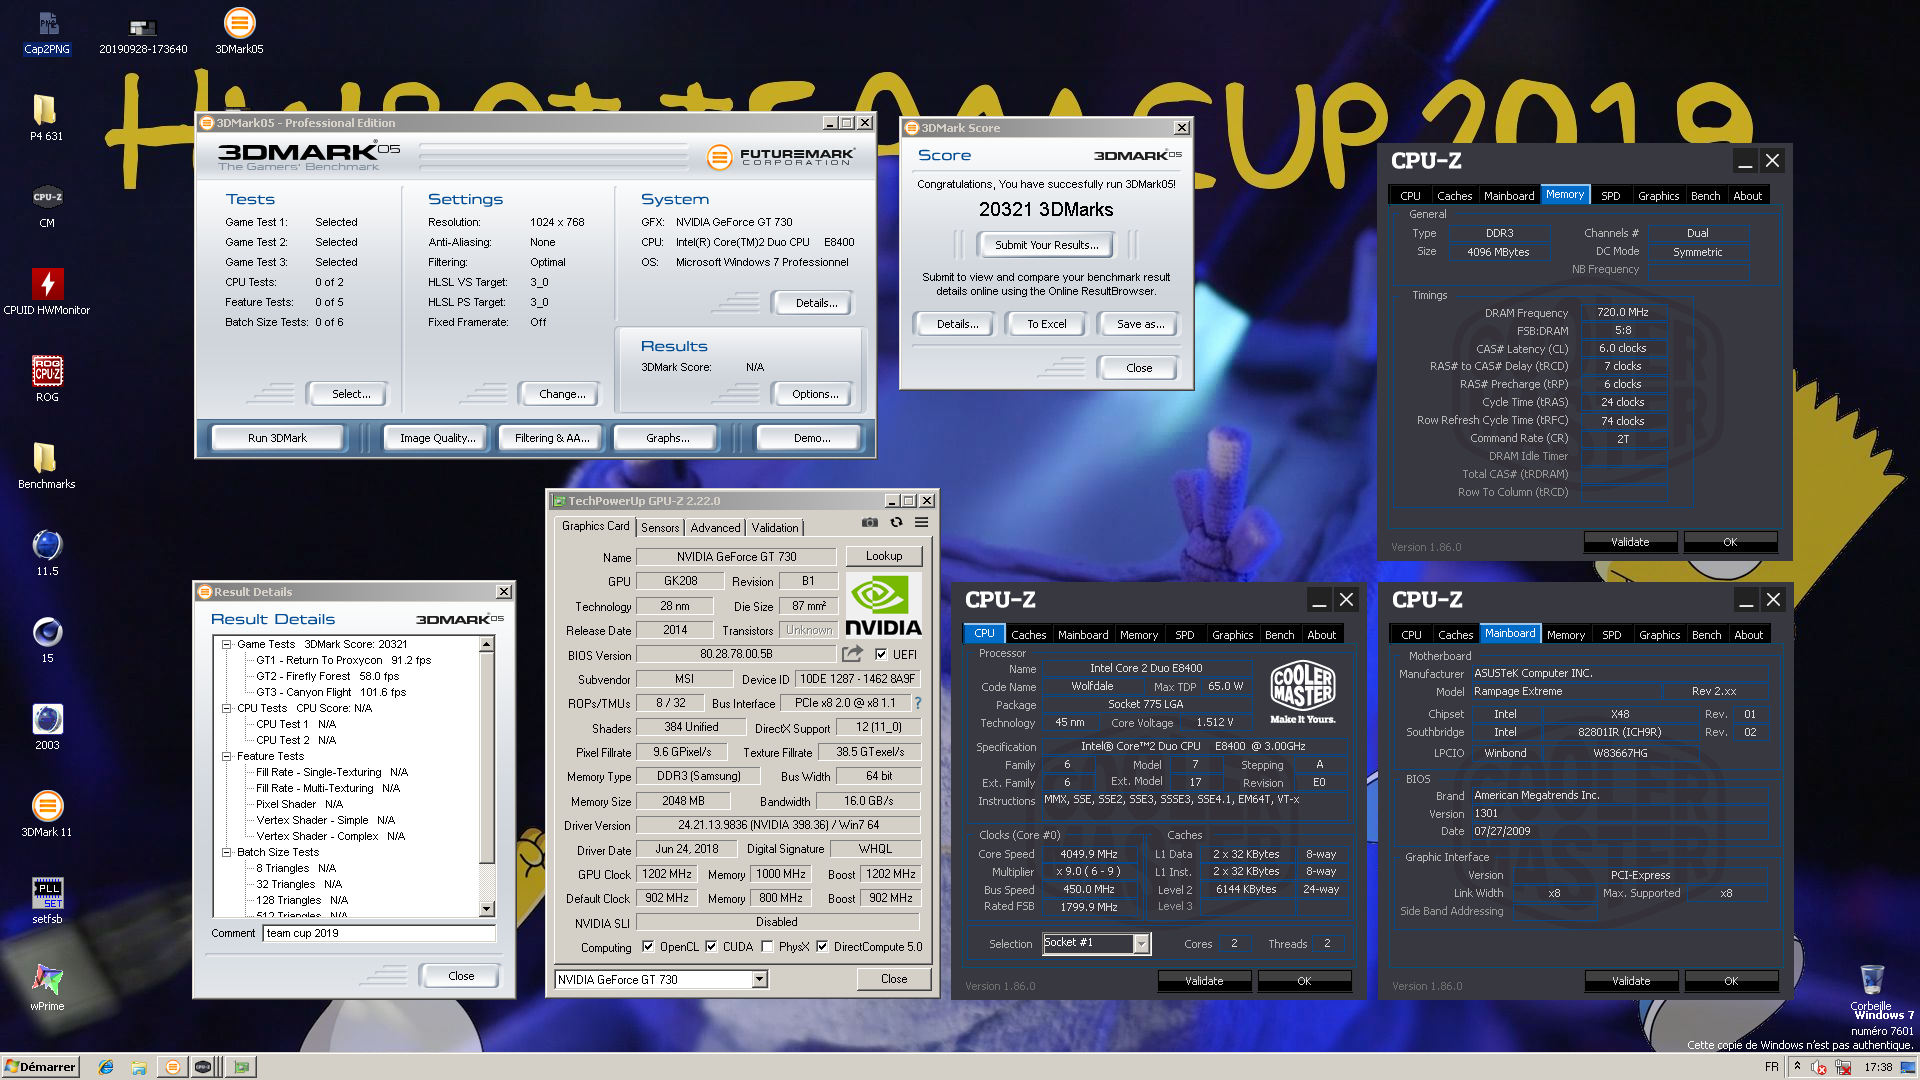Select 3DMark05 taskbar button

pyautogui.click(x=172, y=1067)
